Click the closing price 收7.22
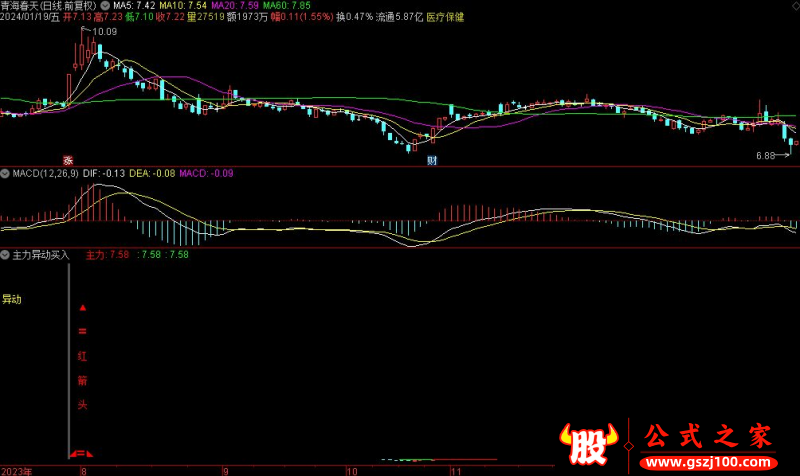 170,17
